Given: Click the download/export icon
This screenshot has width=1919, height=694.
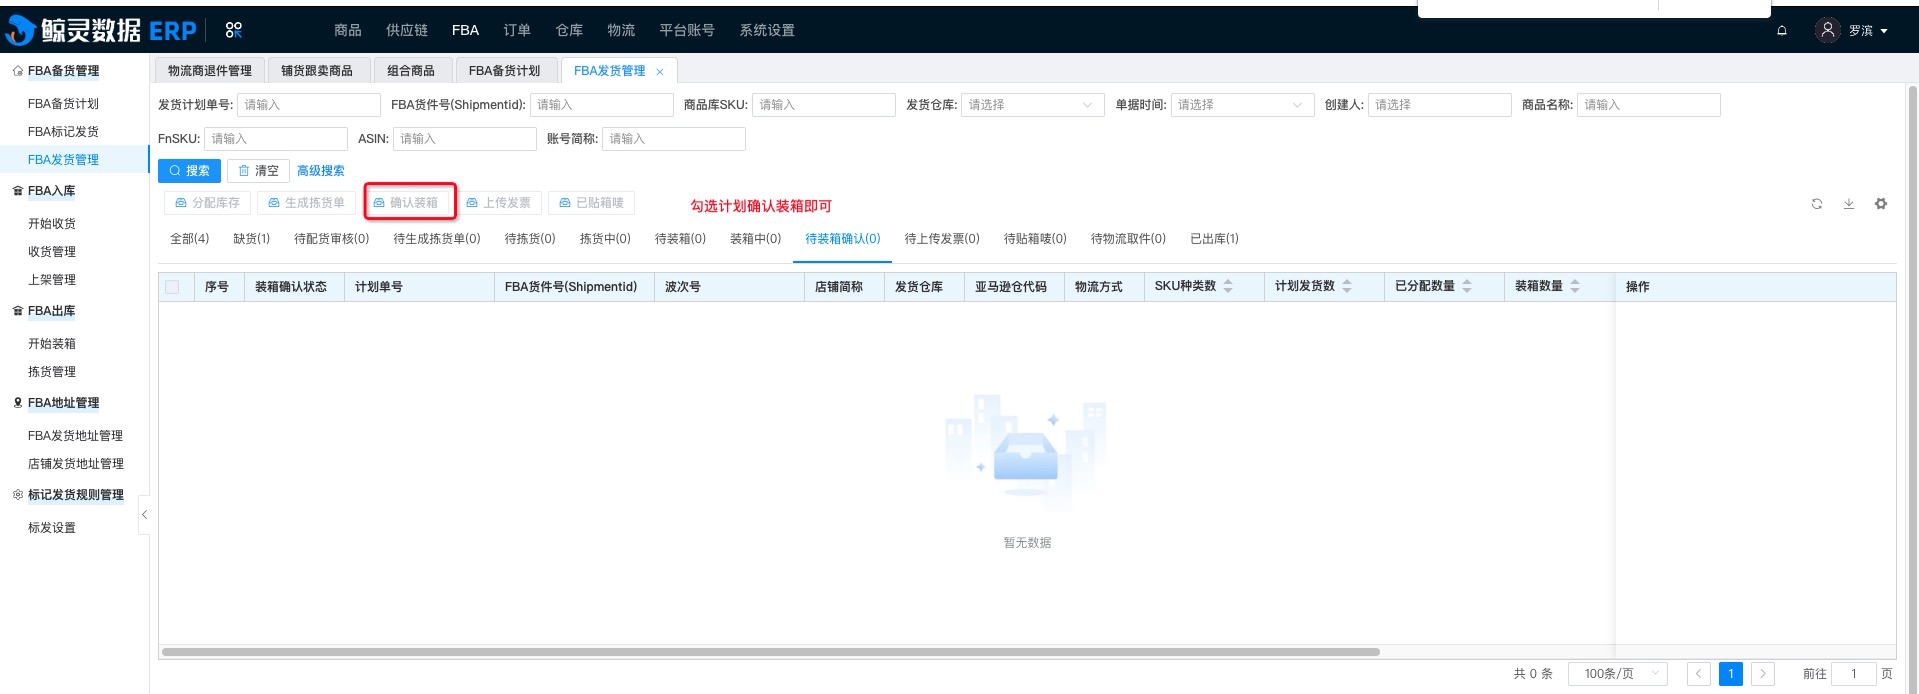Looking at the screenshot, I should [x=1849, y=204].
